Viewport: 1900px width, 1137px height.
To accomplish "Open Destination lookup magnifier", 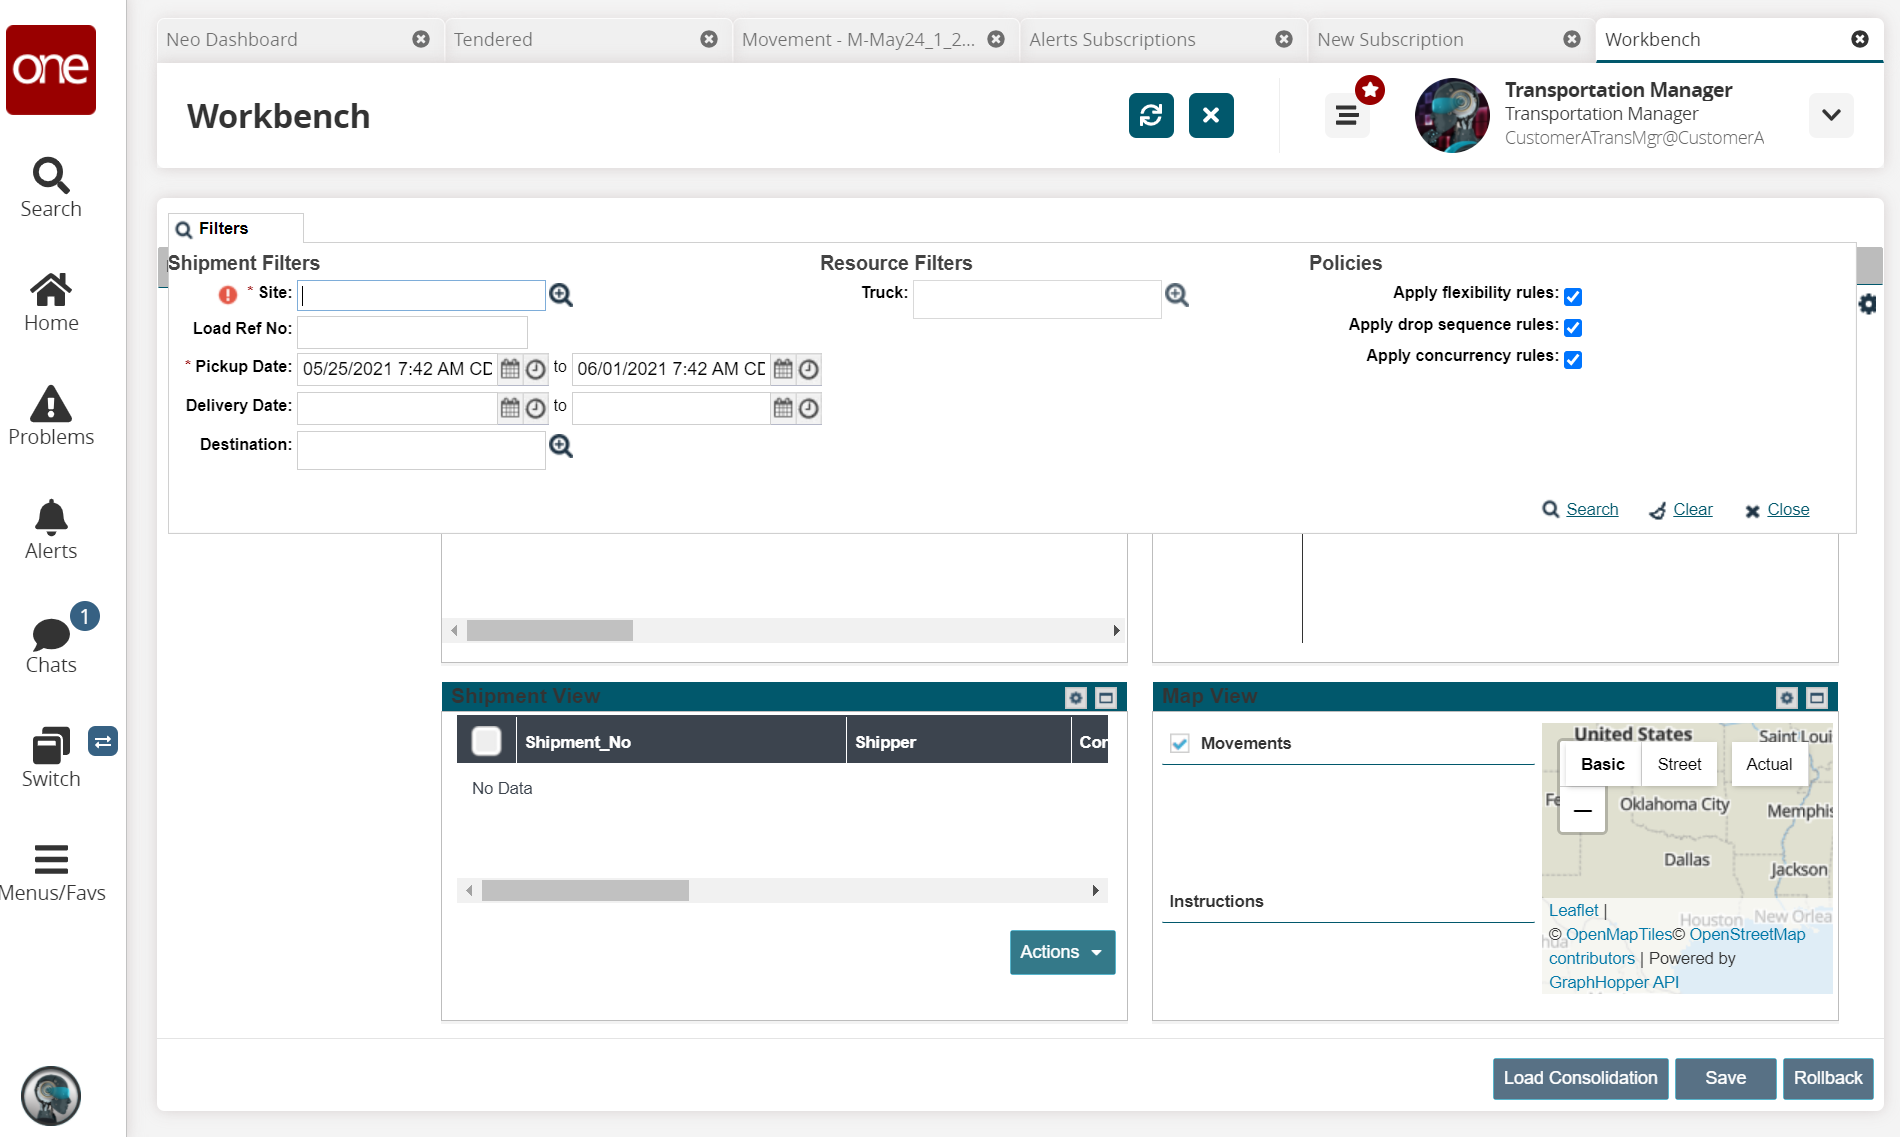I will click(561, 446).
